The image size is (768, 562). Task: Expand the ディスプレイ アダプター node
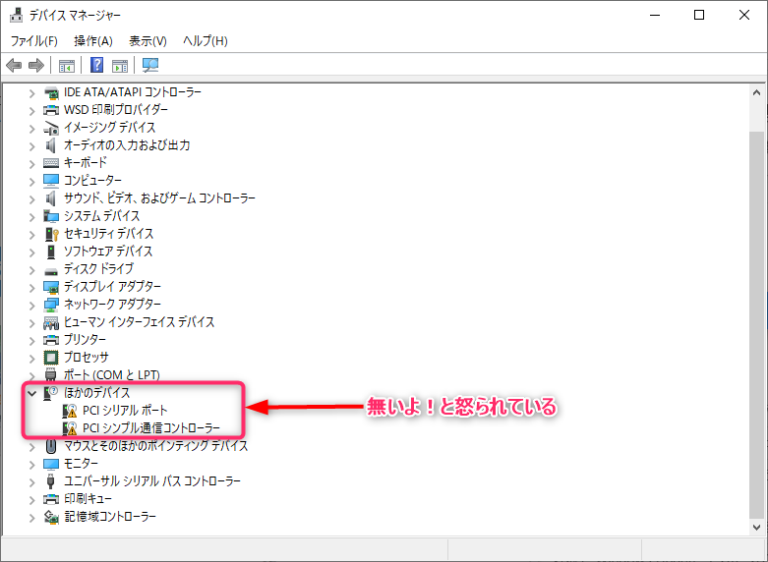32,287
